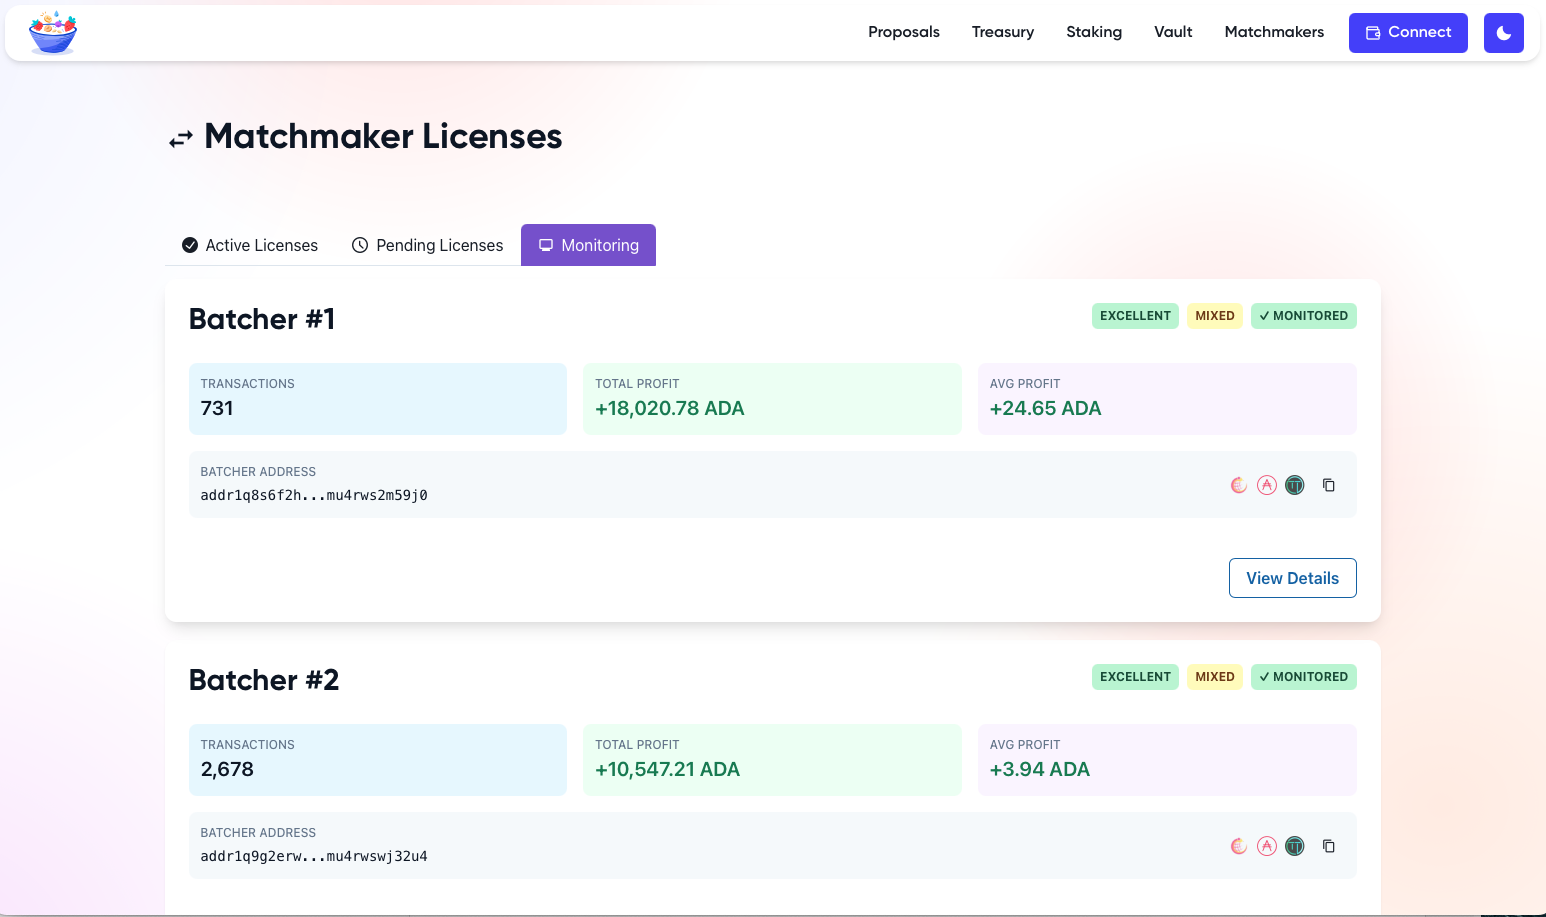
Task: Open Batcher #1 pink globe explorer icon
Action: pos(1239,485)
